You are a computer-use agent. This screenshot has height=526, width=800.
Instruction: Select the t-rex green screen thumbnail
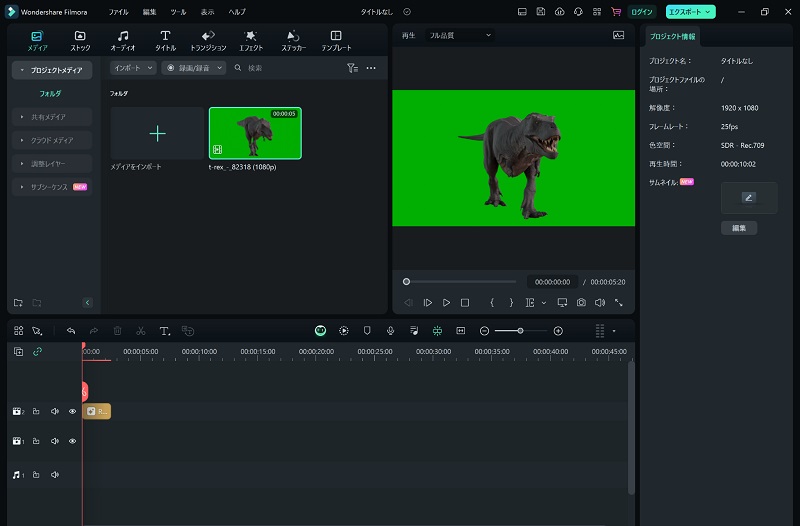(255, 133)
